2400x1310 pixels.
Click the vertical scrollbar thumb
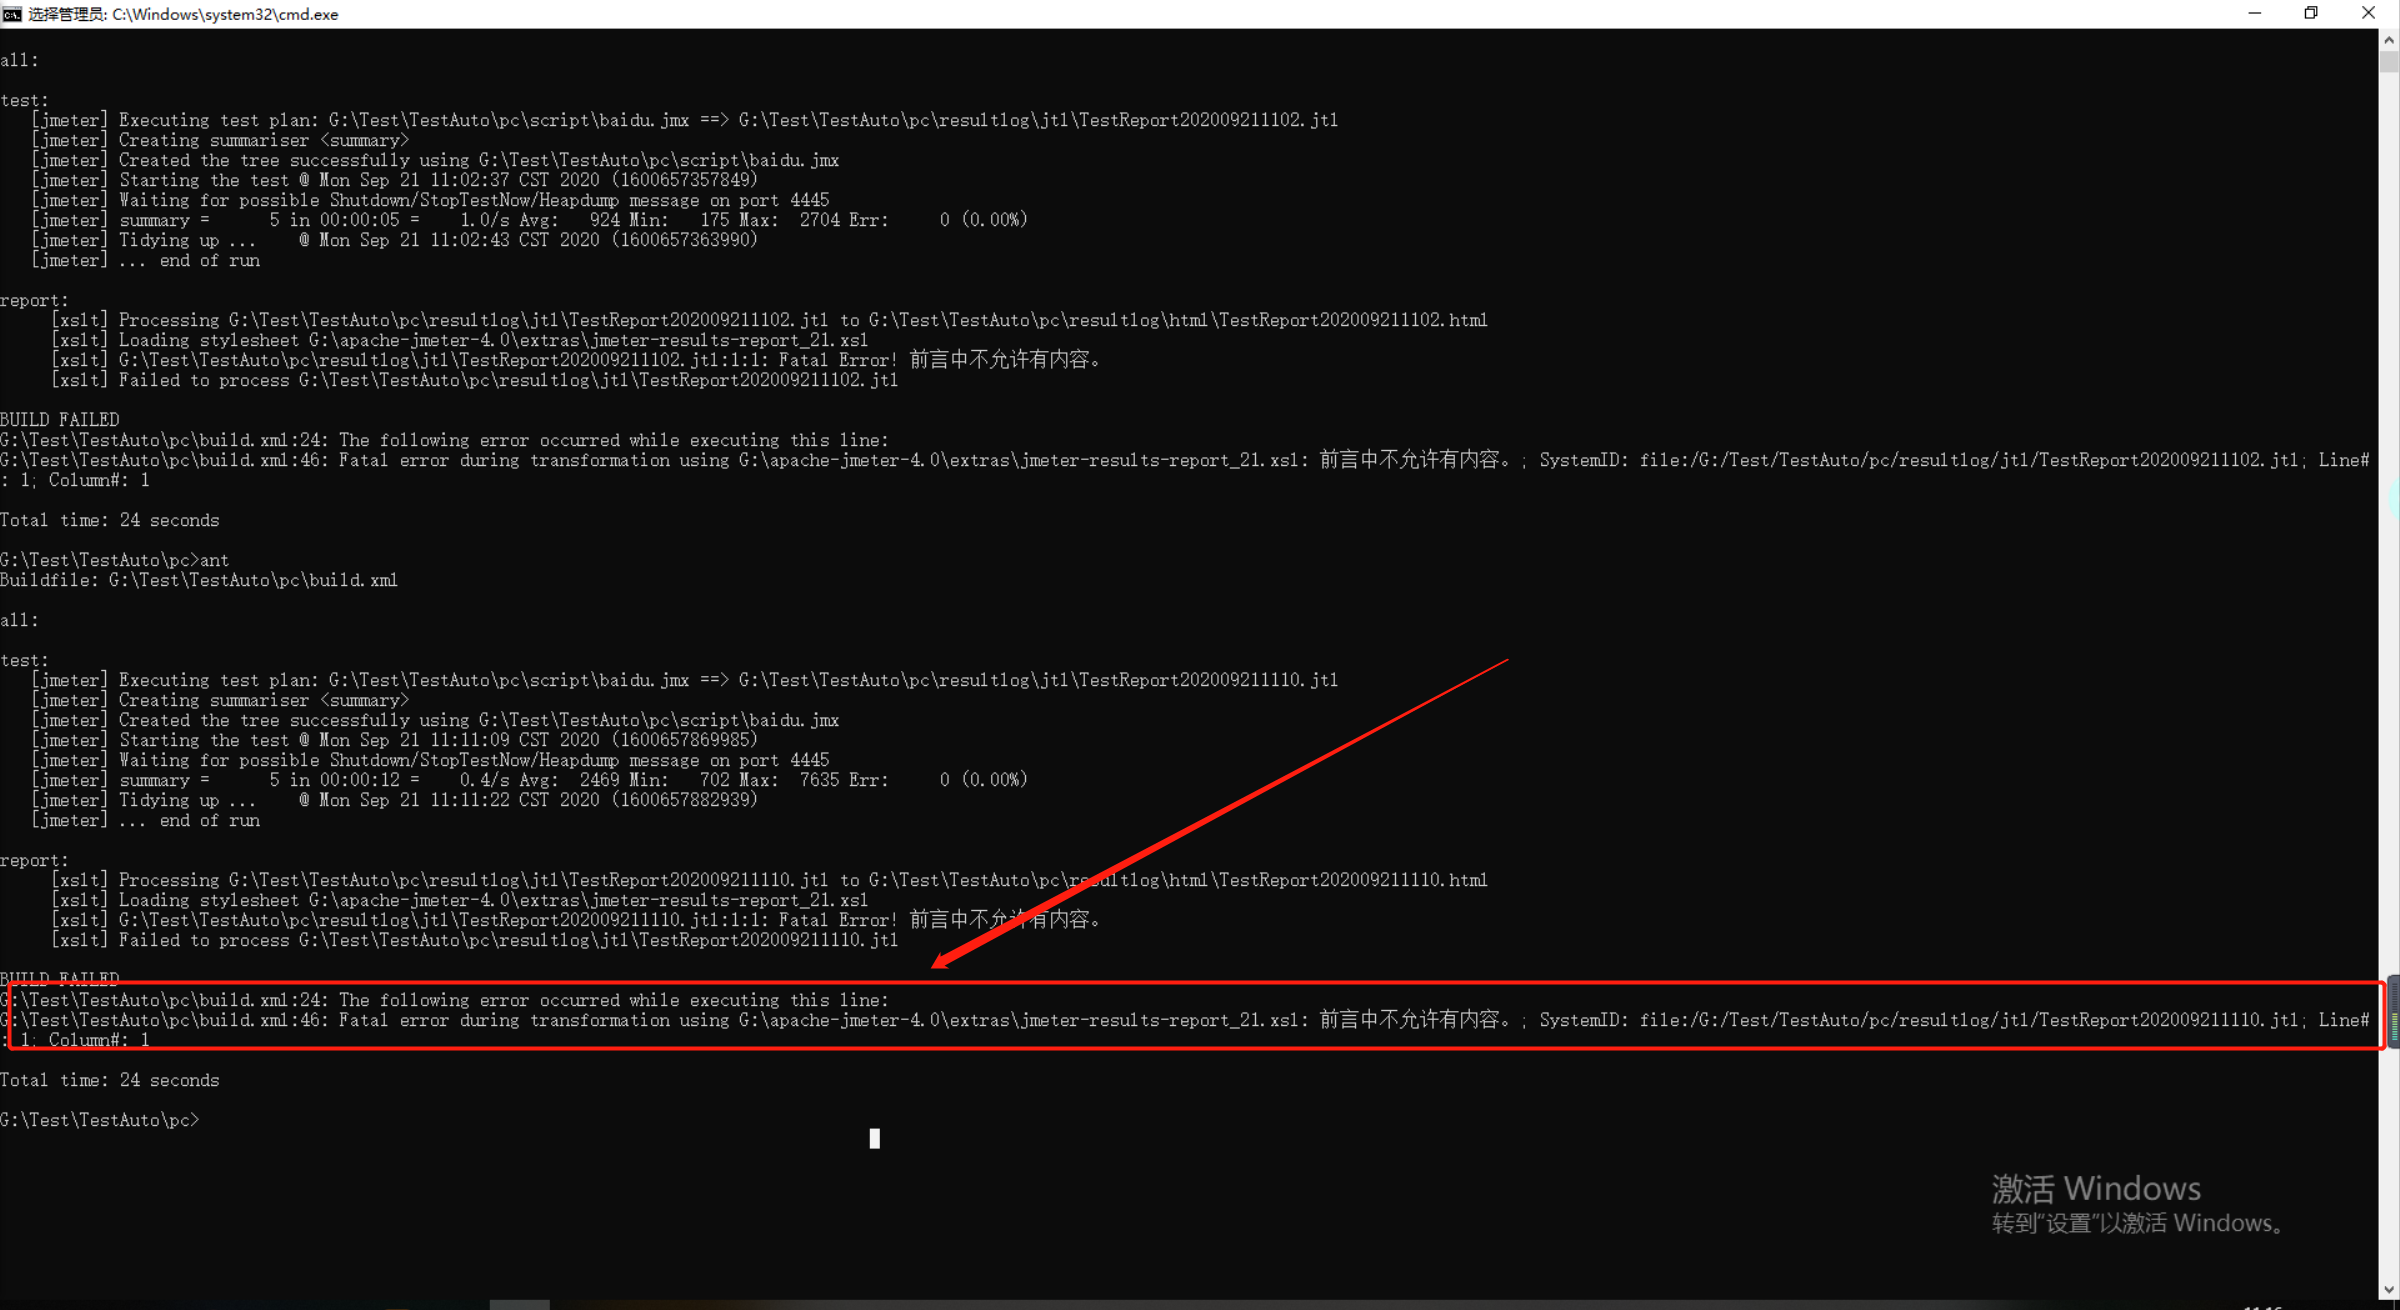pos(2389,62)
